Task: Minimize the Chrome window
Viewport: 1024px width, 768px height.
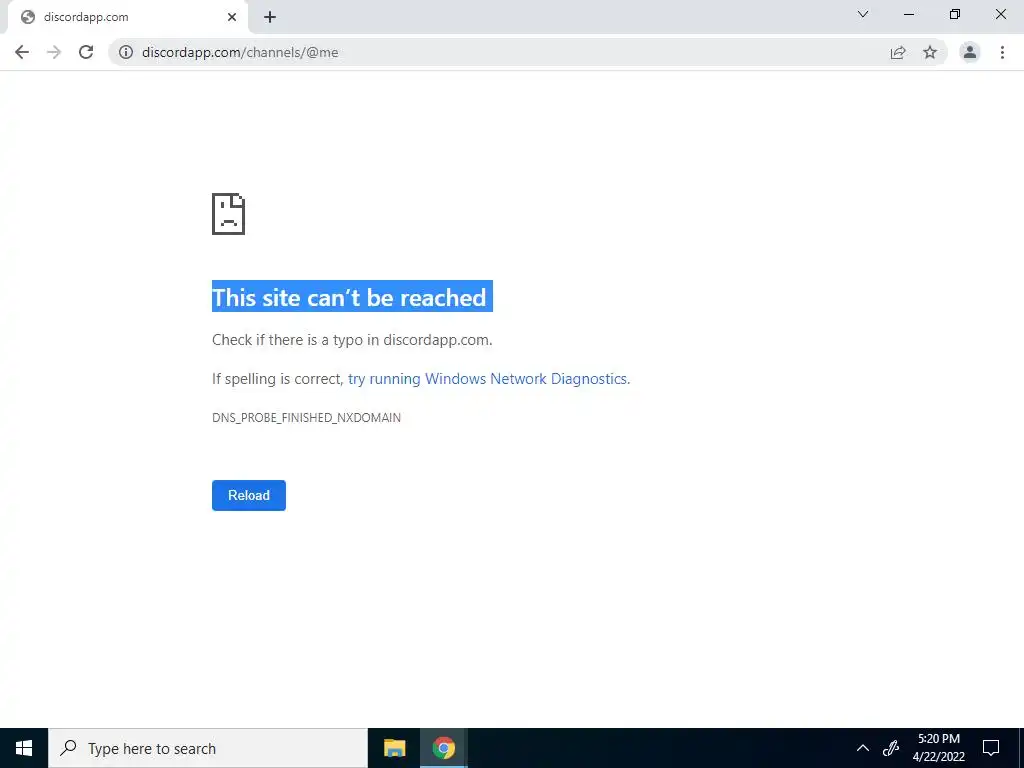Action: [909, 14]
